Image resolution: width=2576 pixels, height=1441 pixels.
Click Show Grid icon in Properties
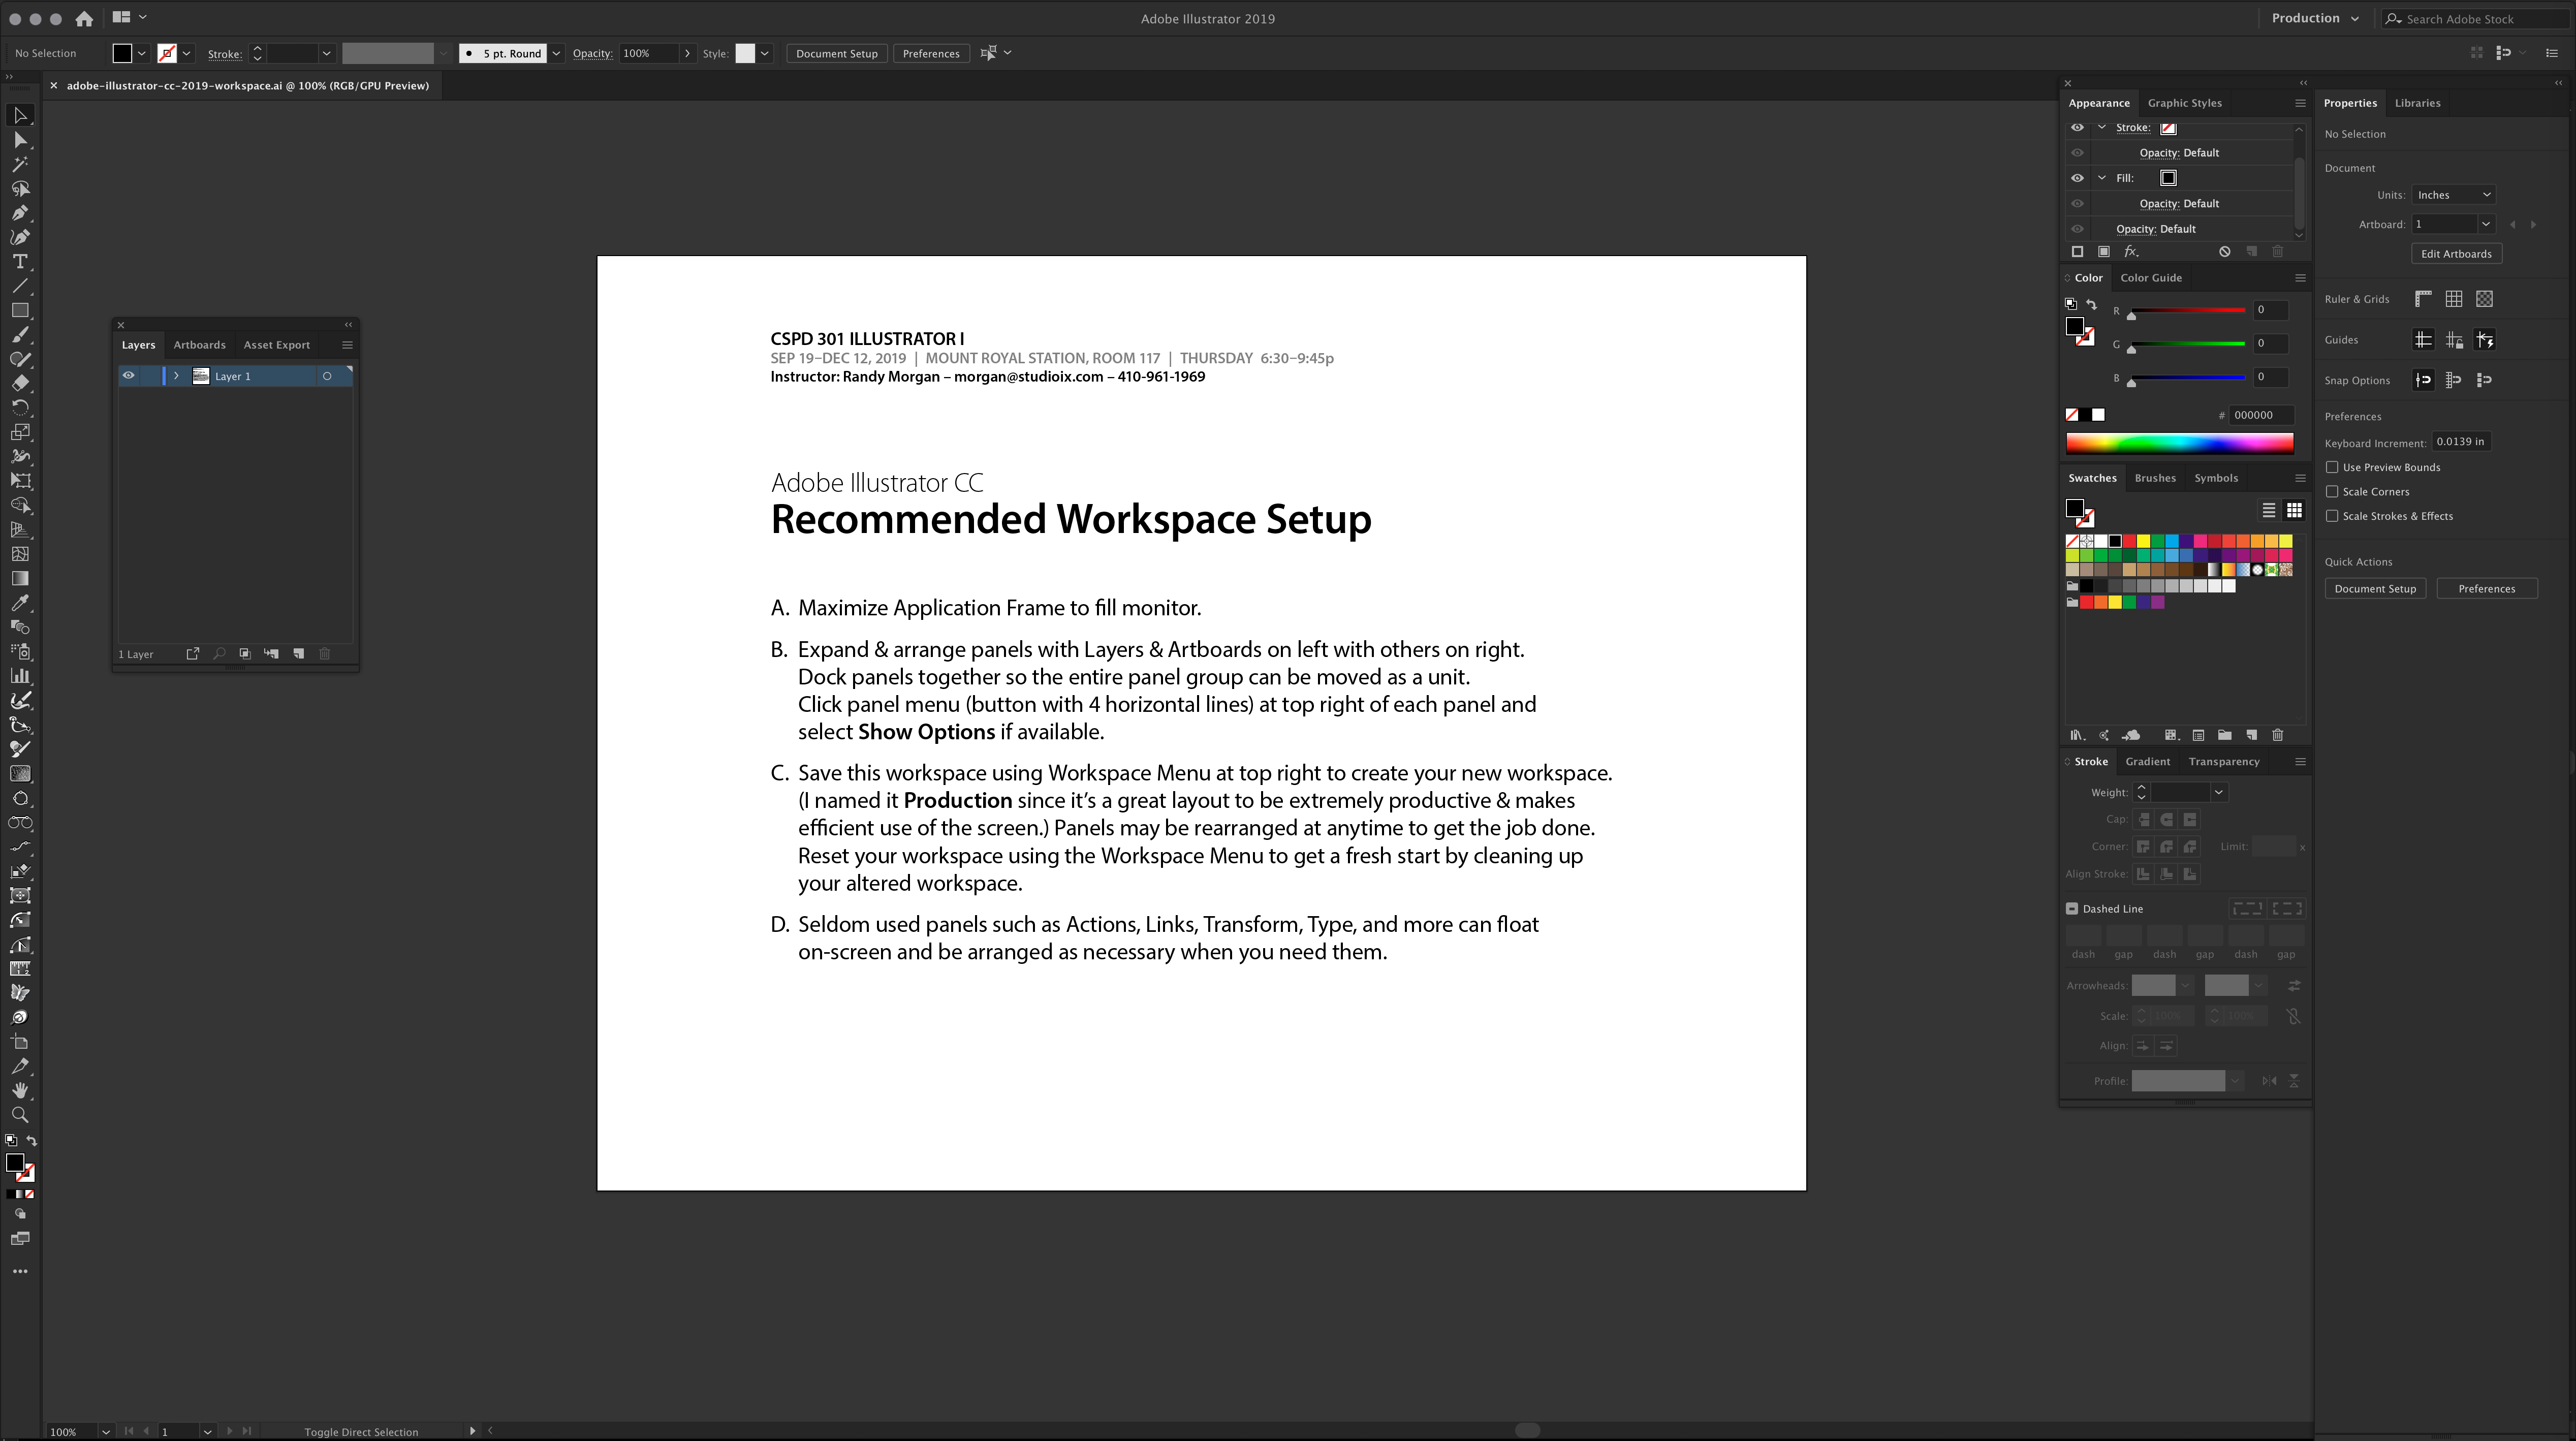[2454, 299]
